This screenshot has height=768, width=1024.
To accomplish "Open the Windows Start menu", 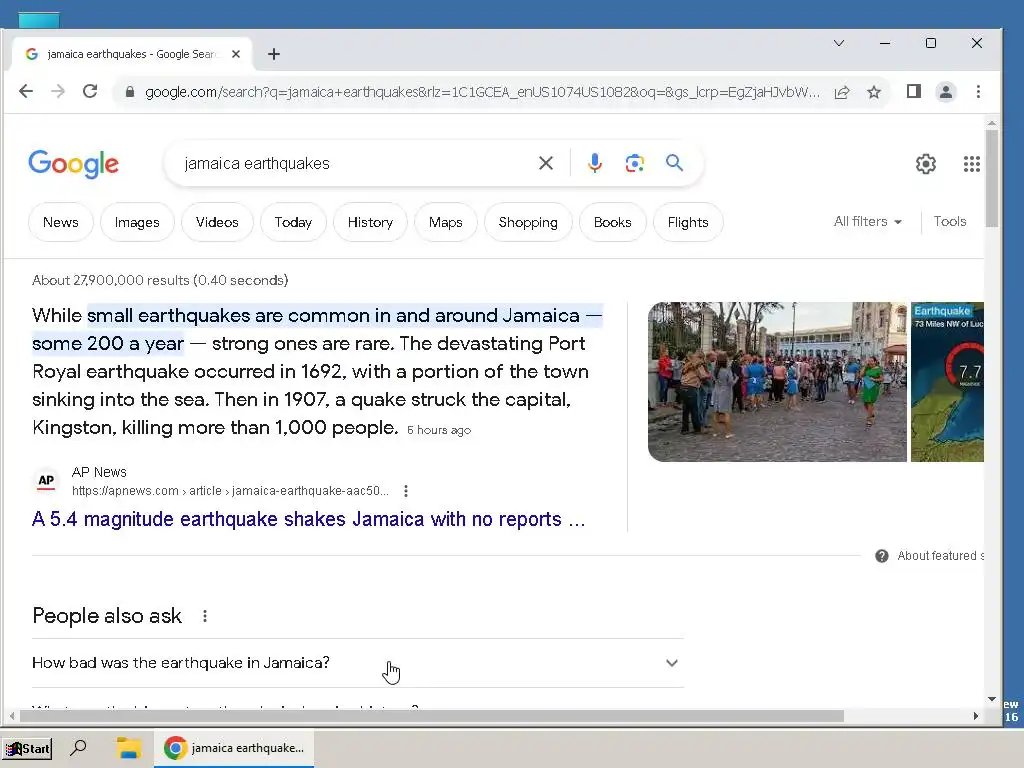I will pos(27,748).
